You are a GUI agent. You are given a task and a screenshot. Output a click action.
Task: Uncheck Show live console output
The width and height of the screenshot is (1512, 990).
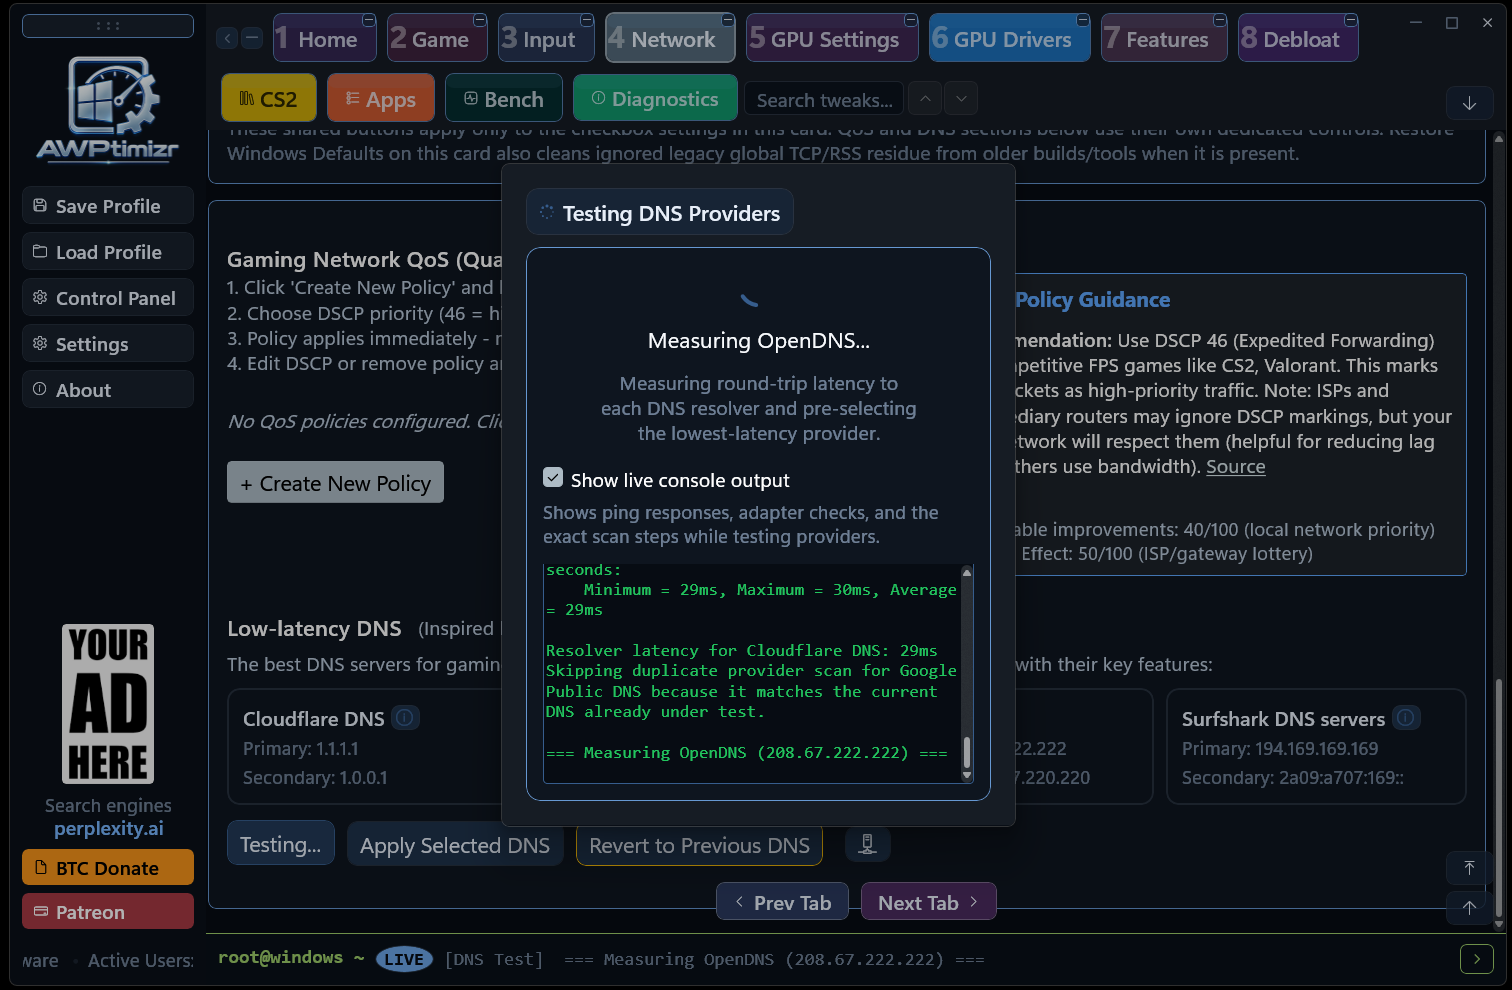[x=553, y=478]
